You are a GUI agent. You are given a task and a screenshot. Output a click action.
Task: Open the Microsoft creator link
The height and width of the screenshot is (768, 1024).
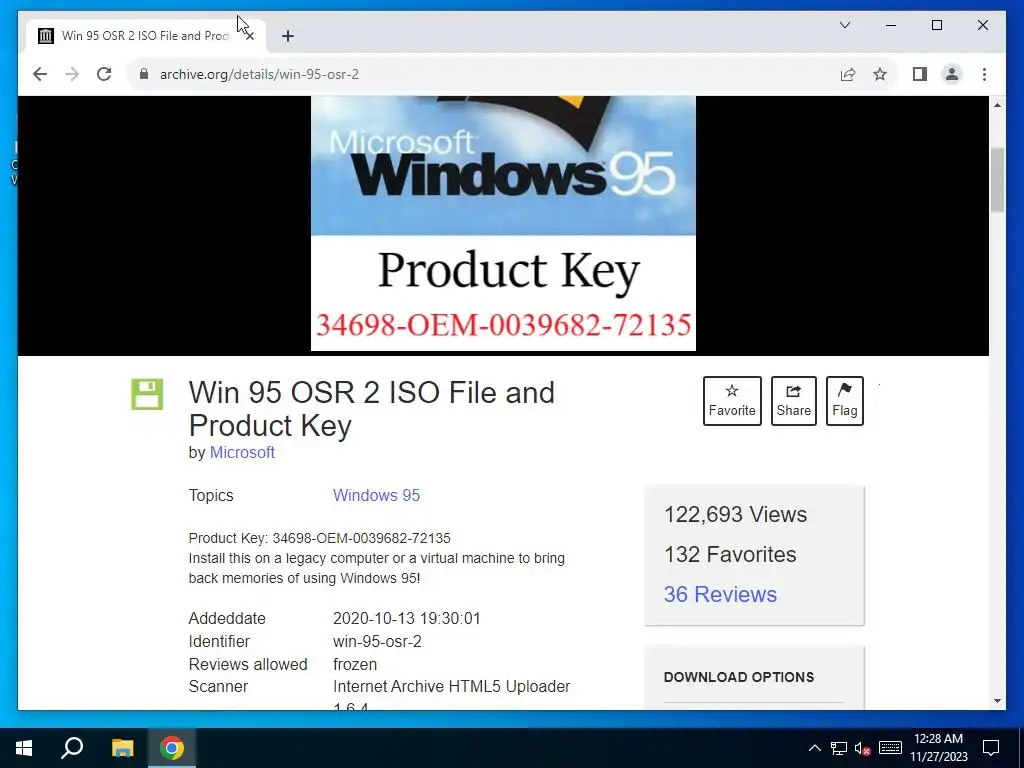242,453
